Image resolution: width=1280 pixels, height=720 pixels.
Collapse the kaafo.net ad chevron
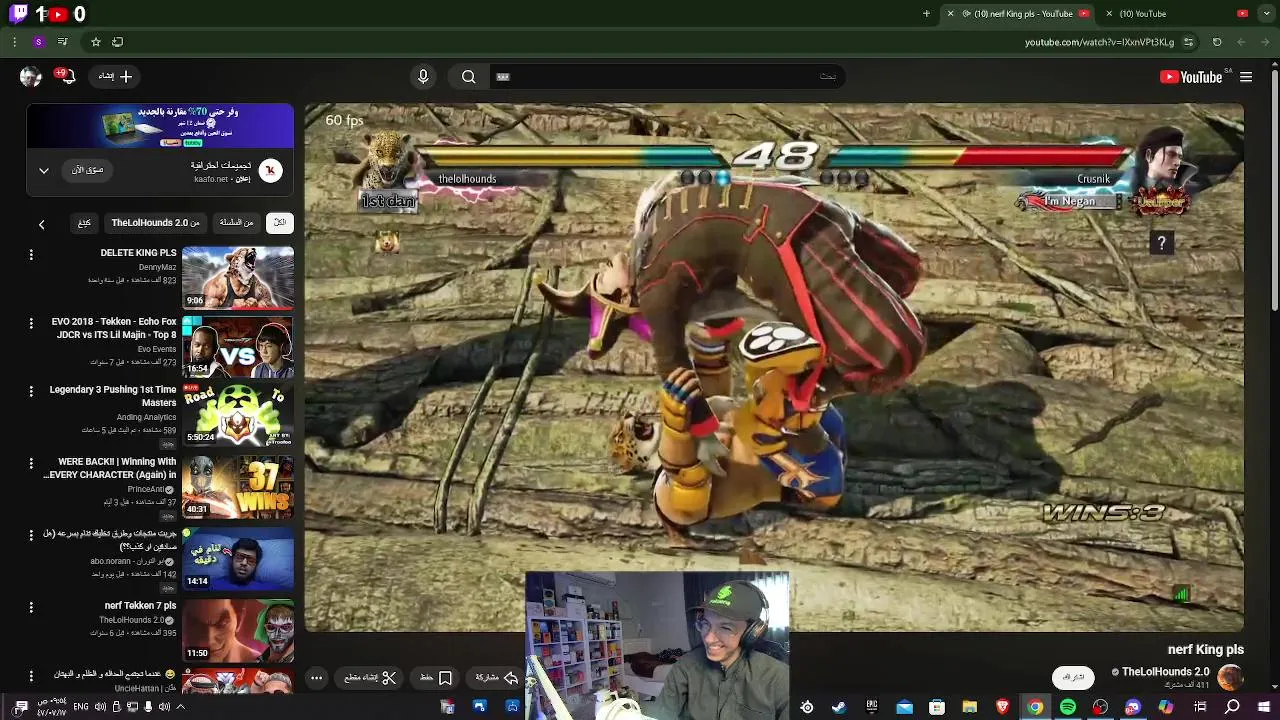tap(44, 170)
